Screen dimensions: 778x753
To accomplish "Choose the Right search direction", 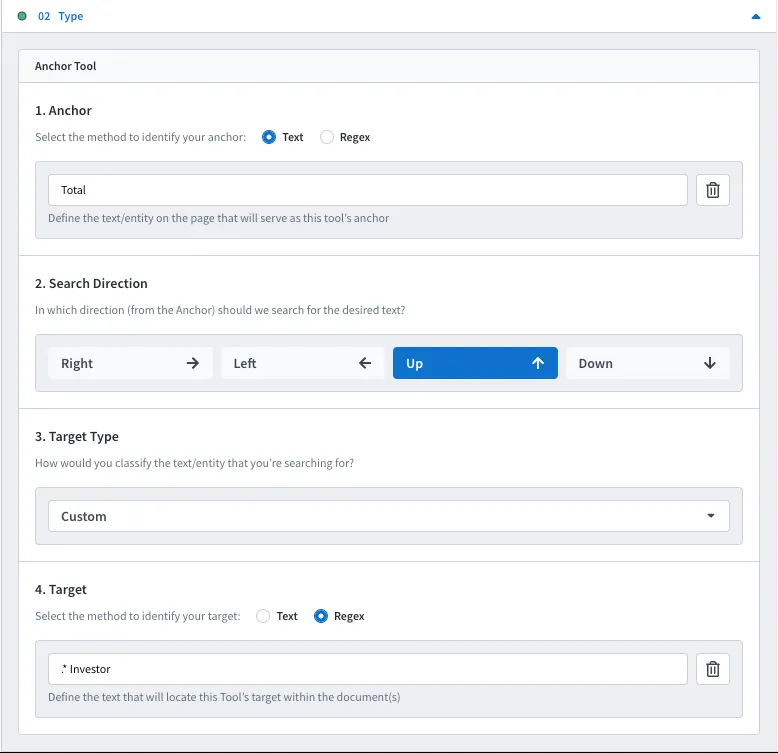I will pos(130,363).
